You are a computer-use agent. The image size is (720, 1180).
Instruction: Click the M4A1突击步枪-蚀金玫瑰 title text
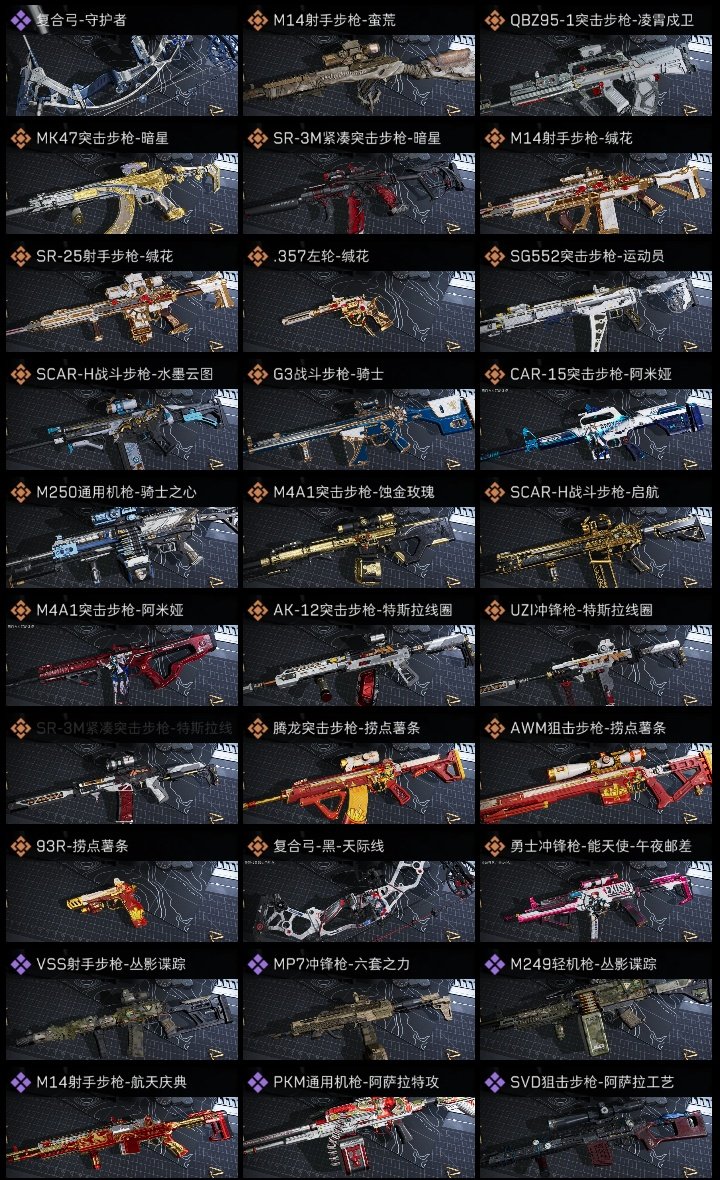(354, 492)
